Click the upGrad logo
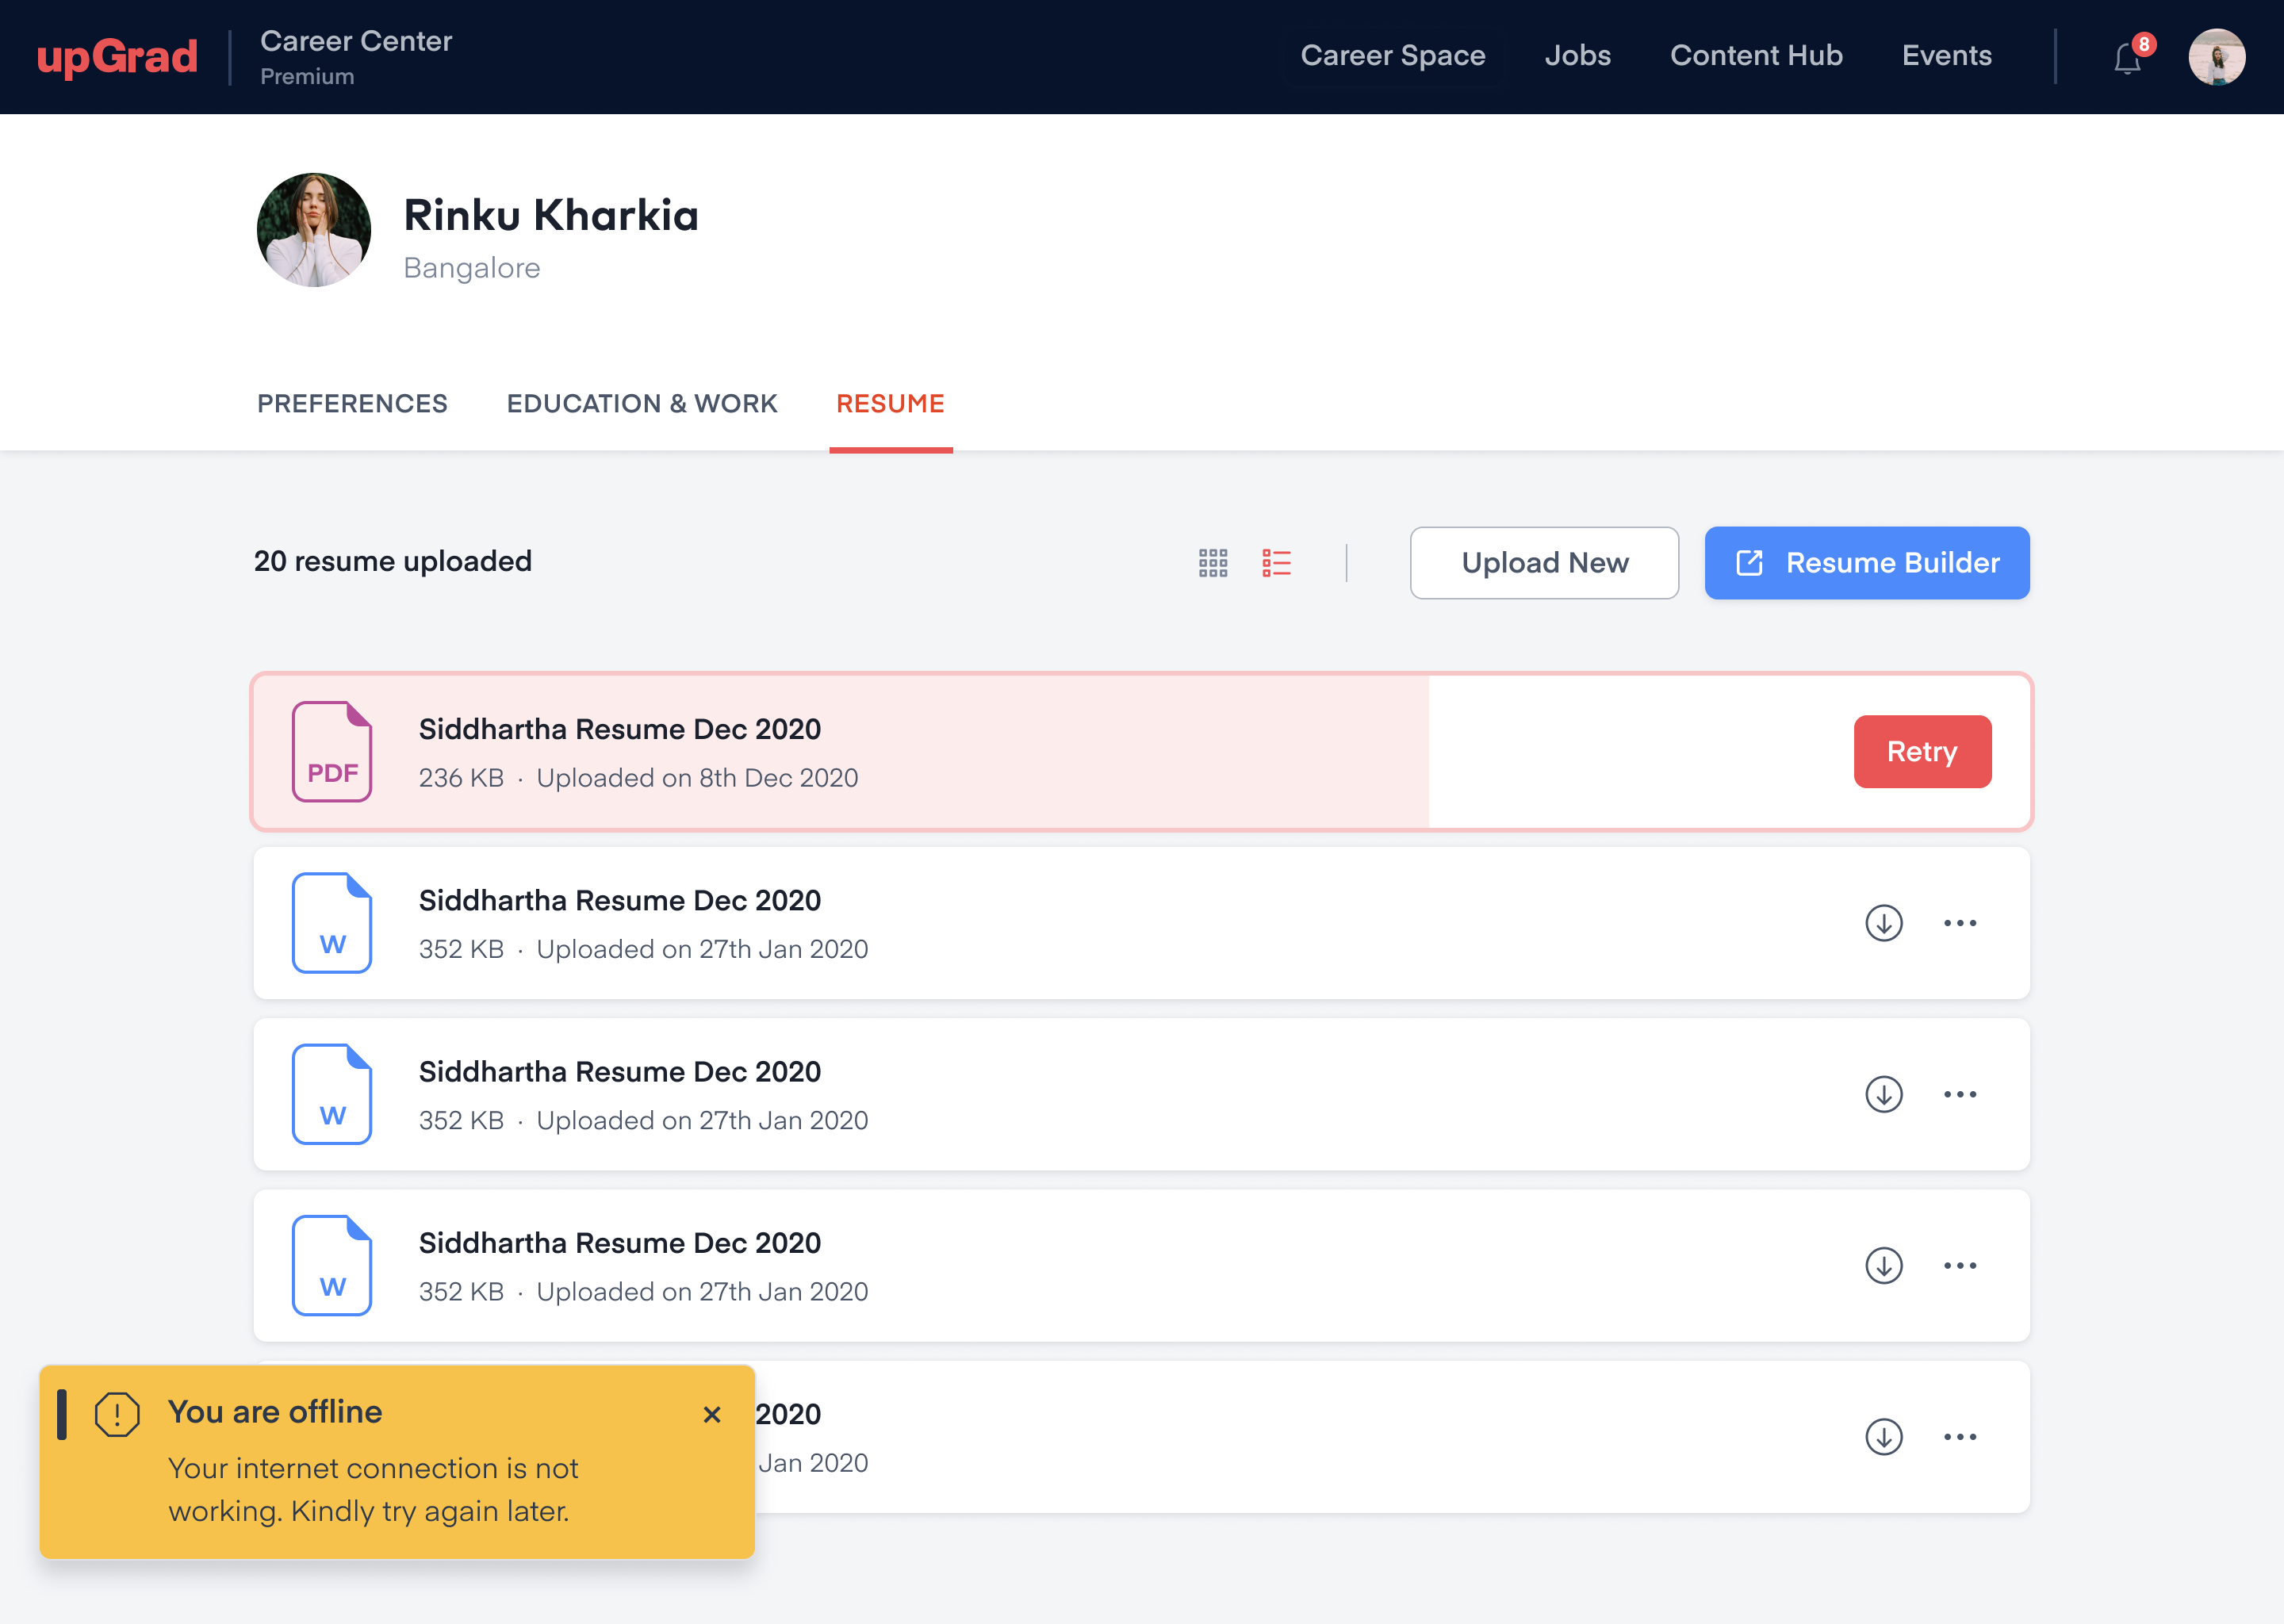The height and width of the screenshot is (1624, 2284). pyautogui.click(x=117, y=57)
